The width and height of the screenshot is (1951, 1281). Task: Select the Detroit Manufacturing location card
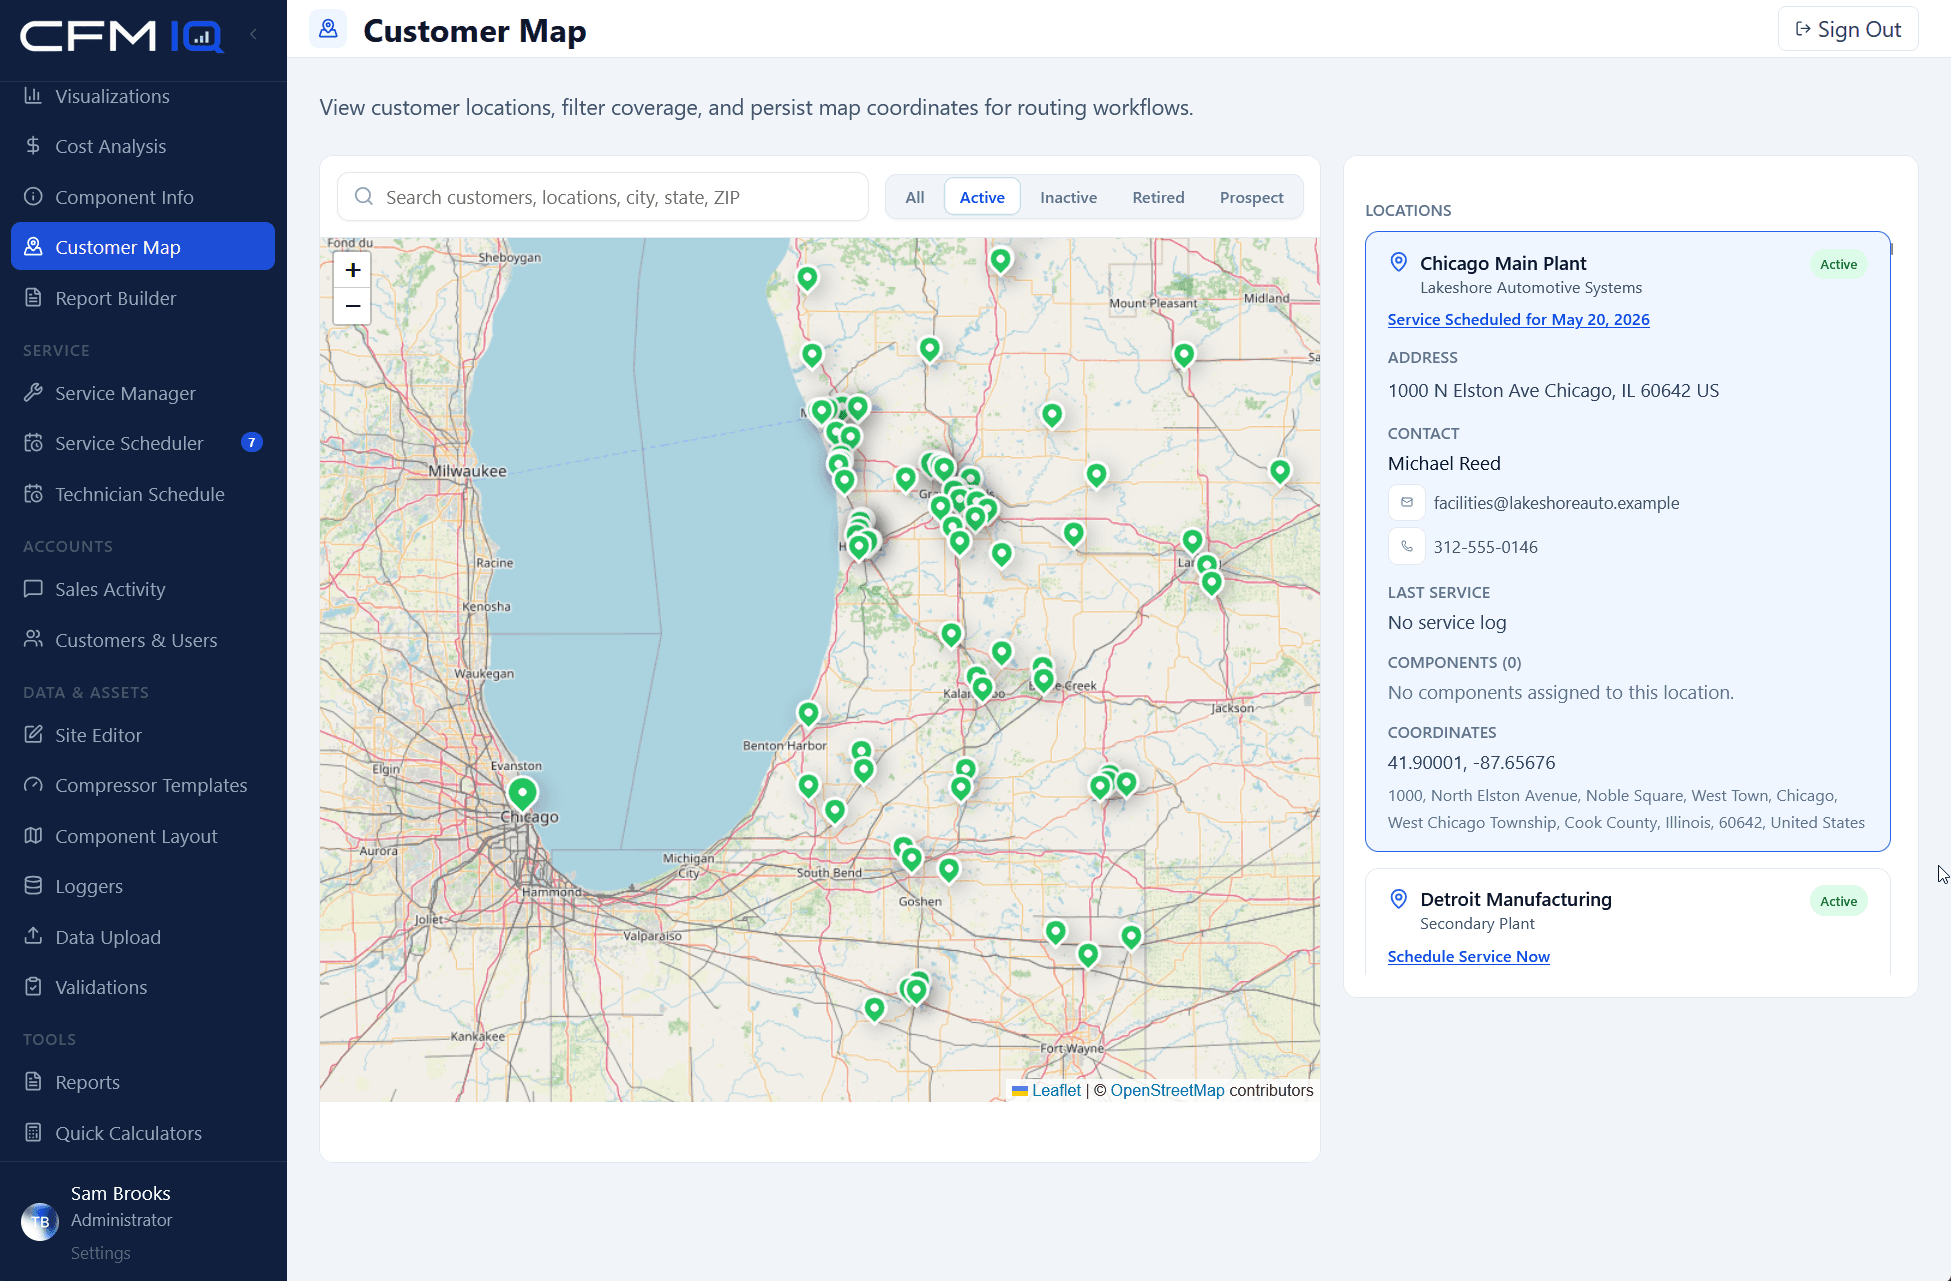[1627, 923]
